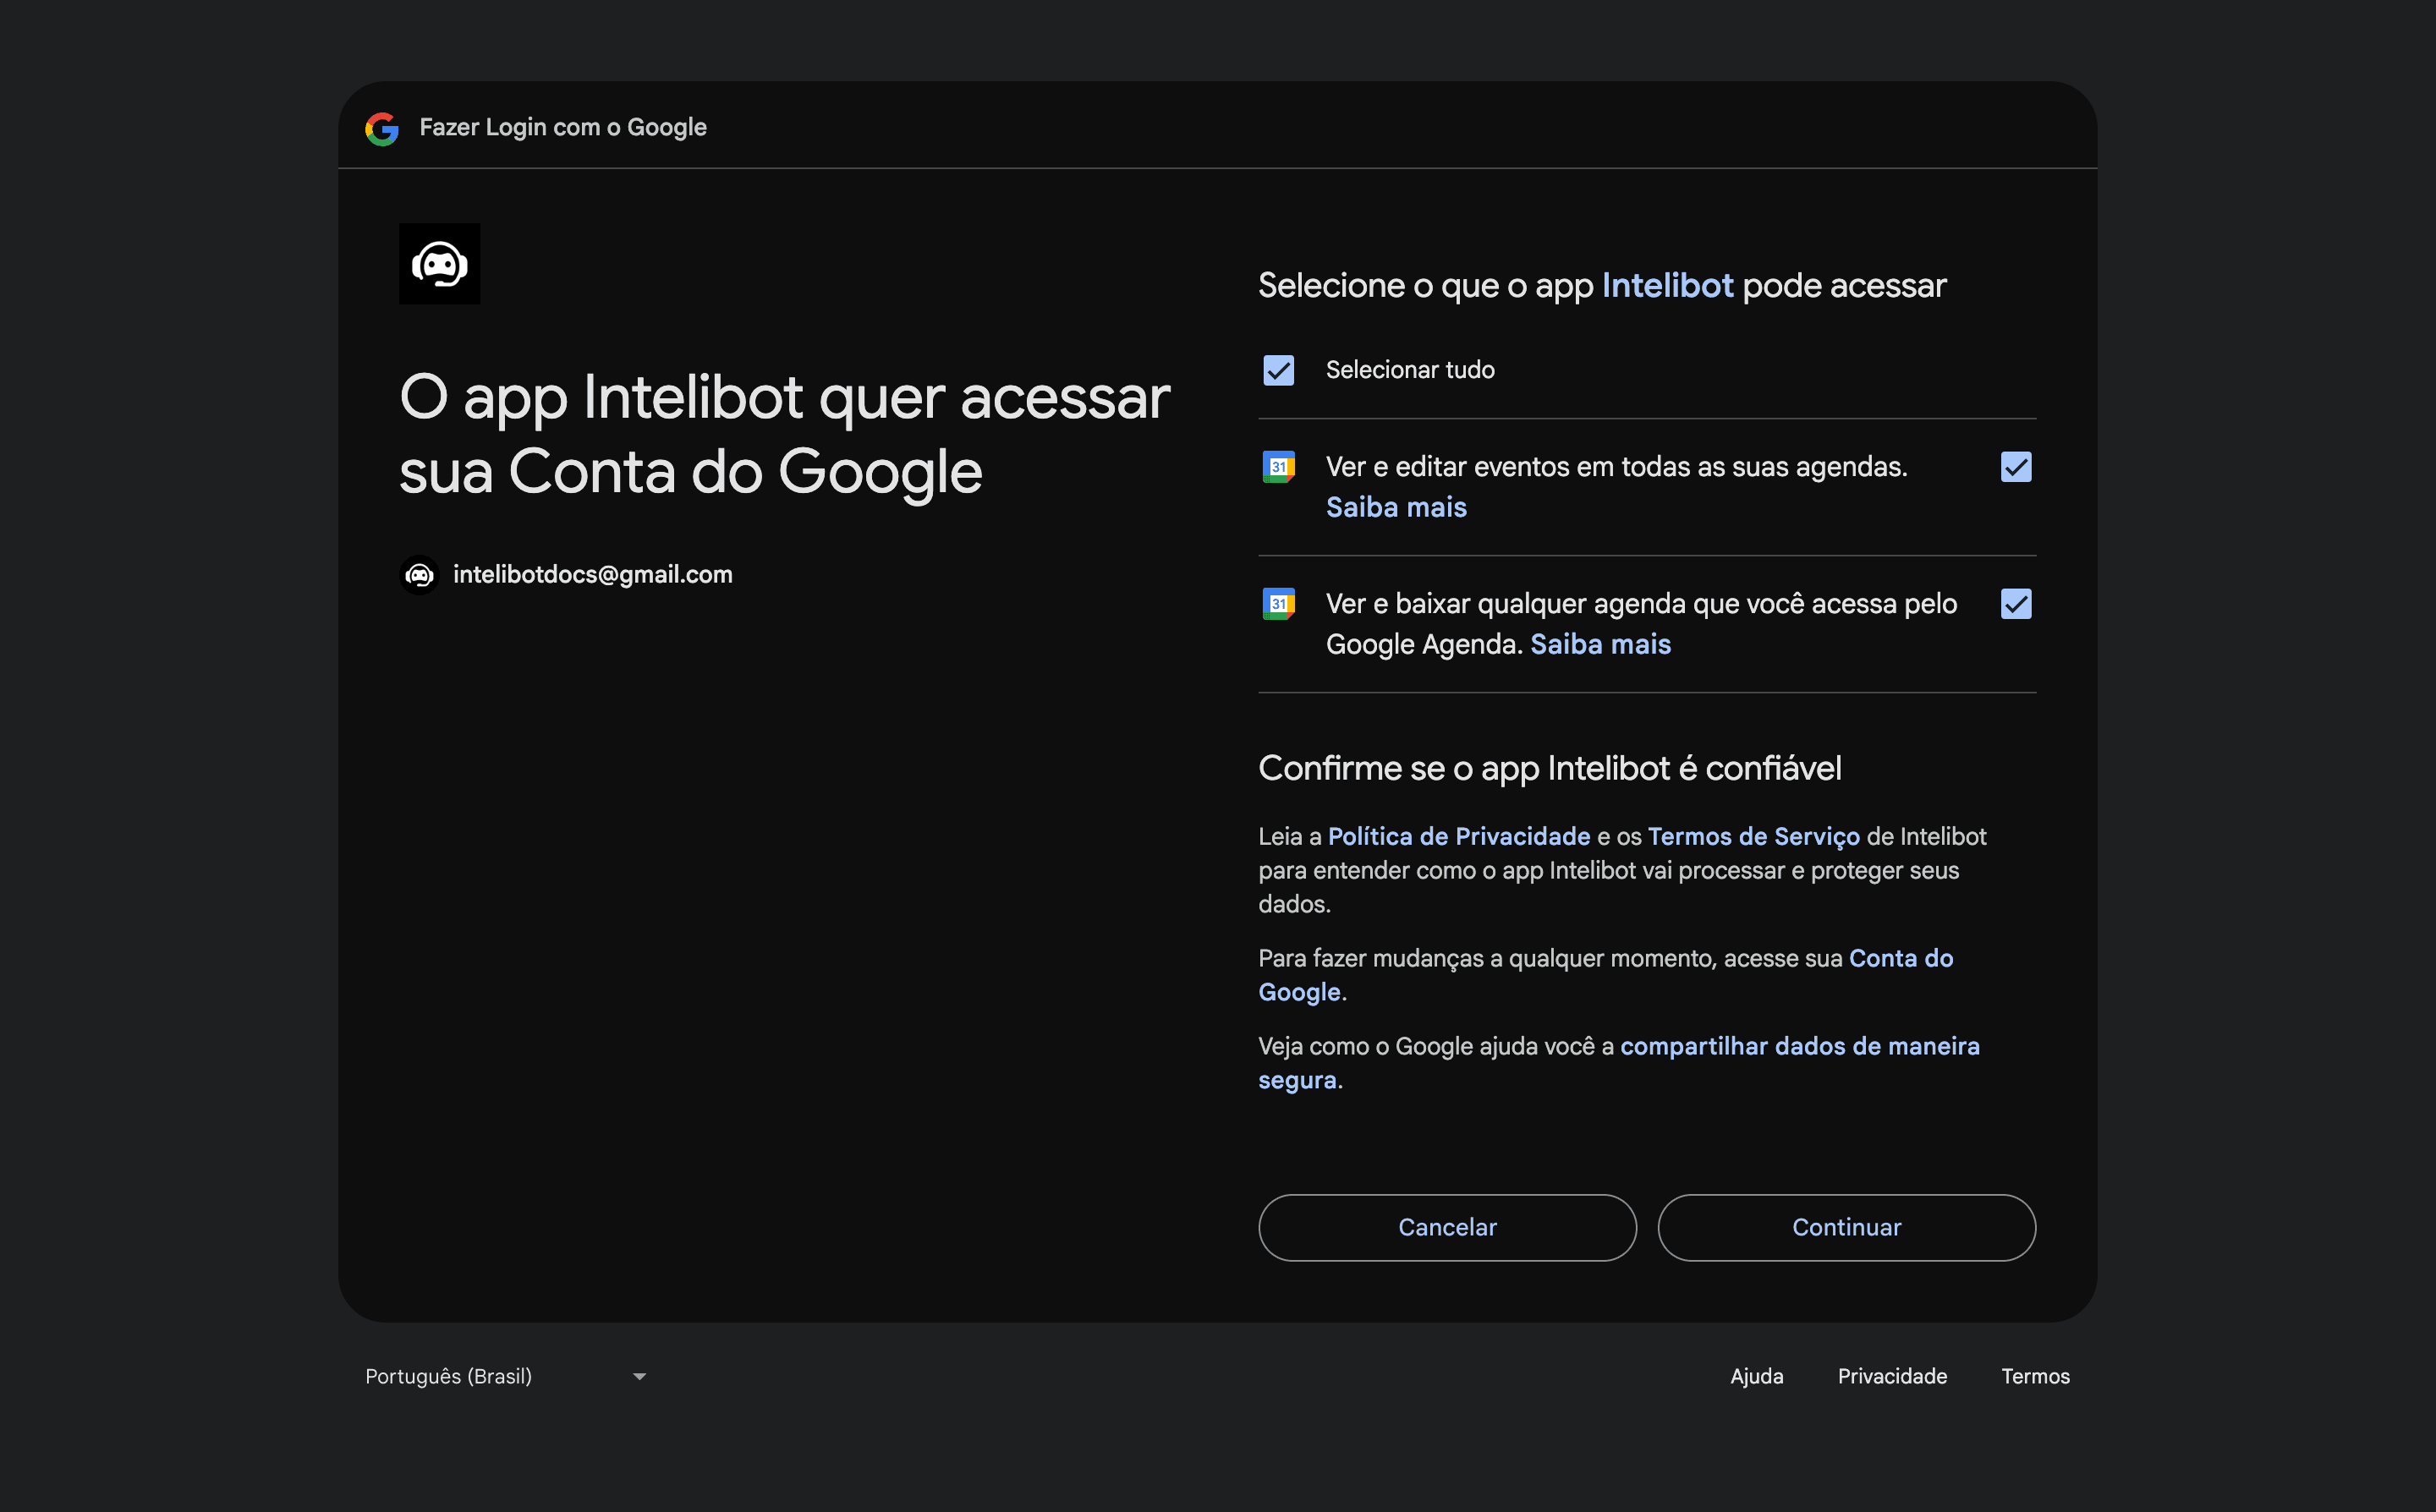This screenshot has height=1512, width=2436.
Task: Click the 'Selecionar tudo' label text
Action: click(x=1410, y=370)
